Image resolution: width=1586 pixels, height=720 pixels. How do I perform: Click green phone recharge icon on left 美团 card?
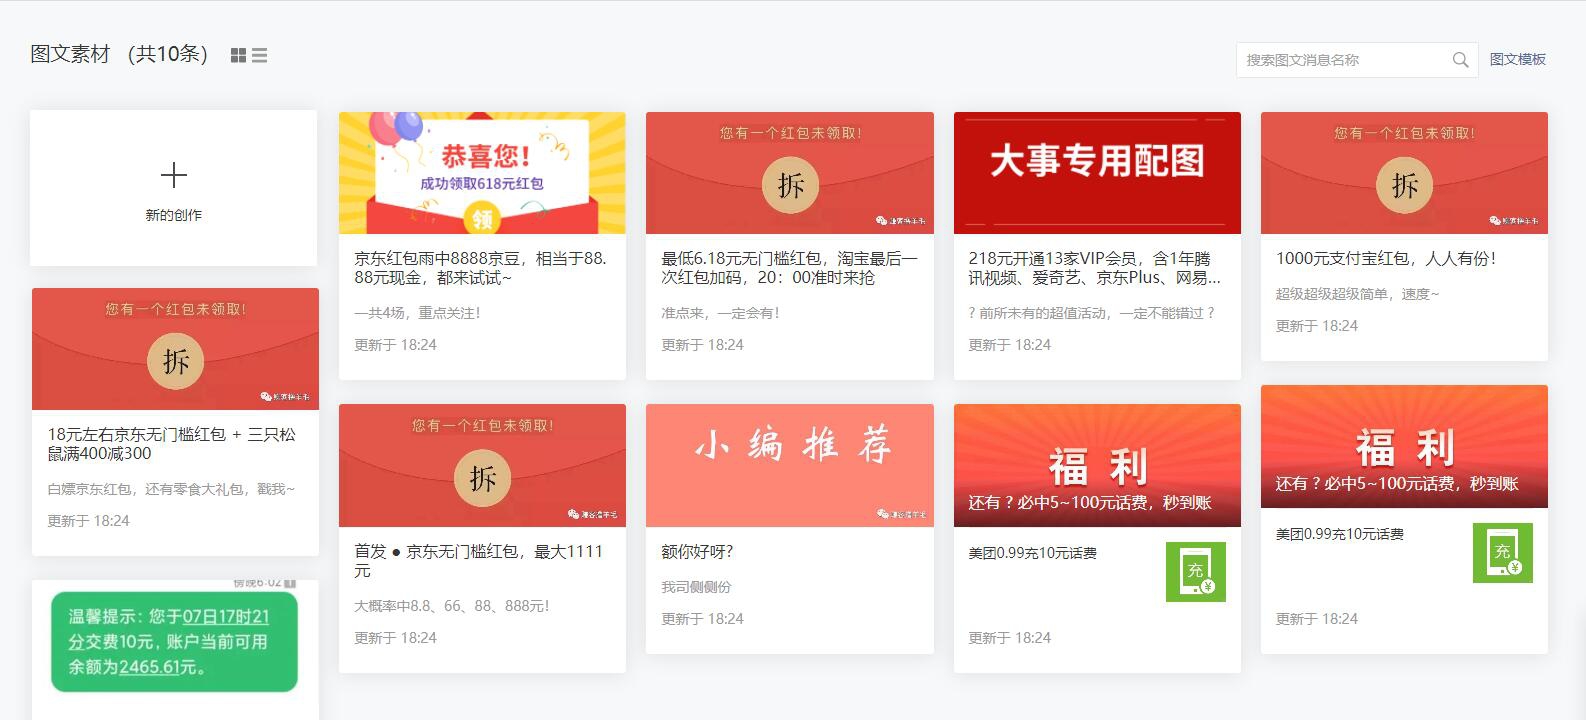(1196, 572)
